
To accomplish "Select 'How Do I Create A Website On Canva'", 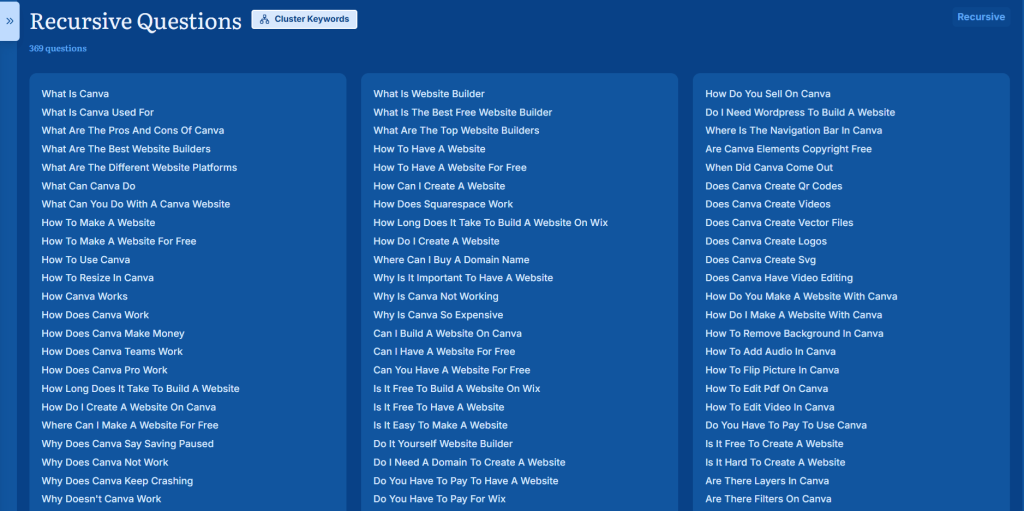I will 129,407.
